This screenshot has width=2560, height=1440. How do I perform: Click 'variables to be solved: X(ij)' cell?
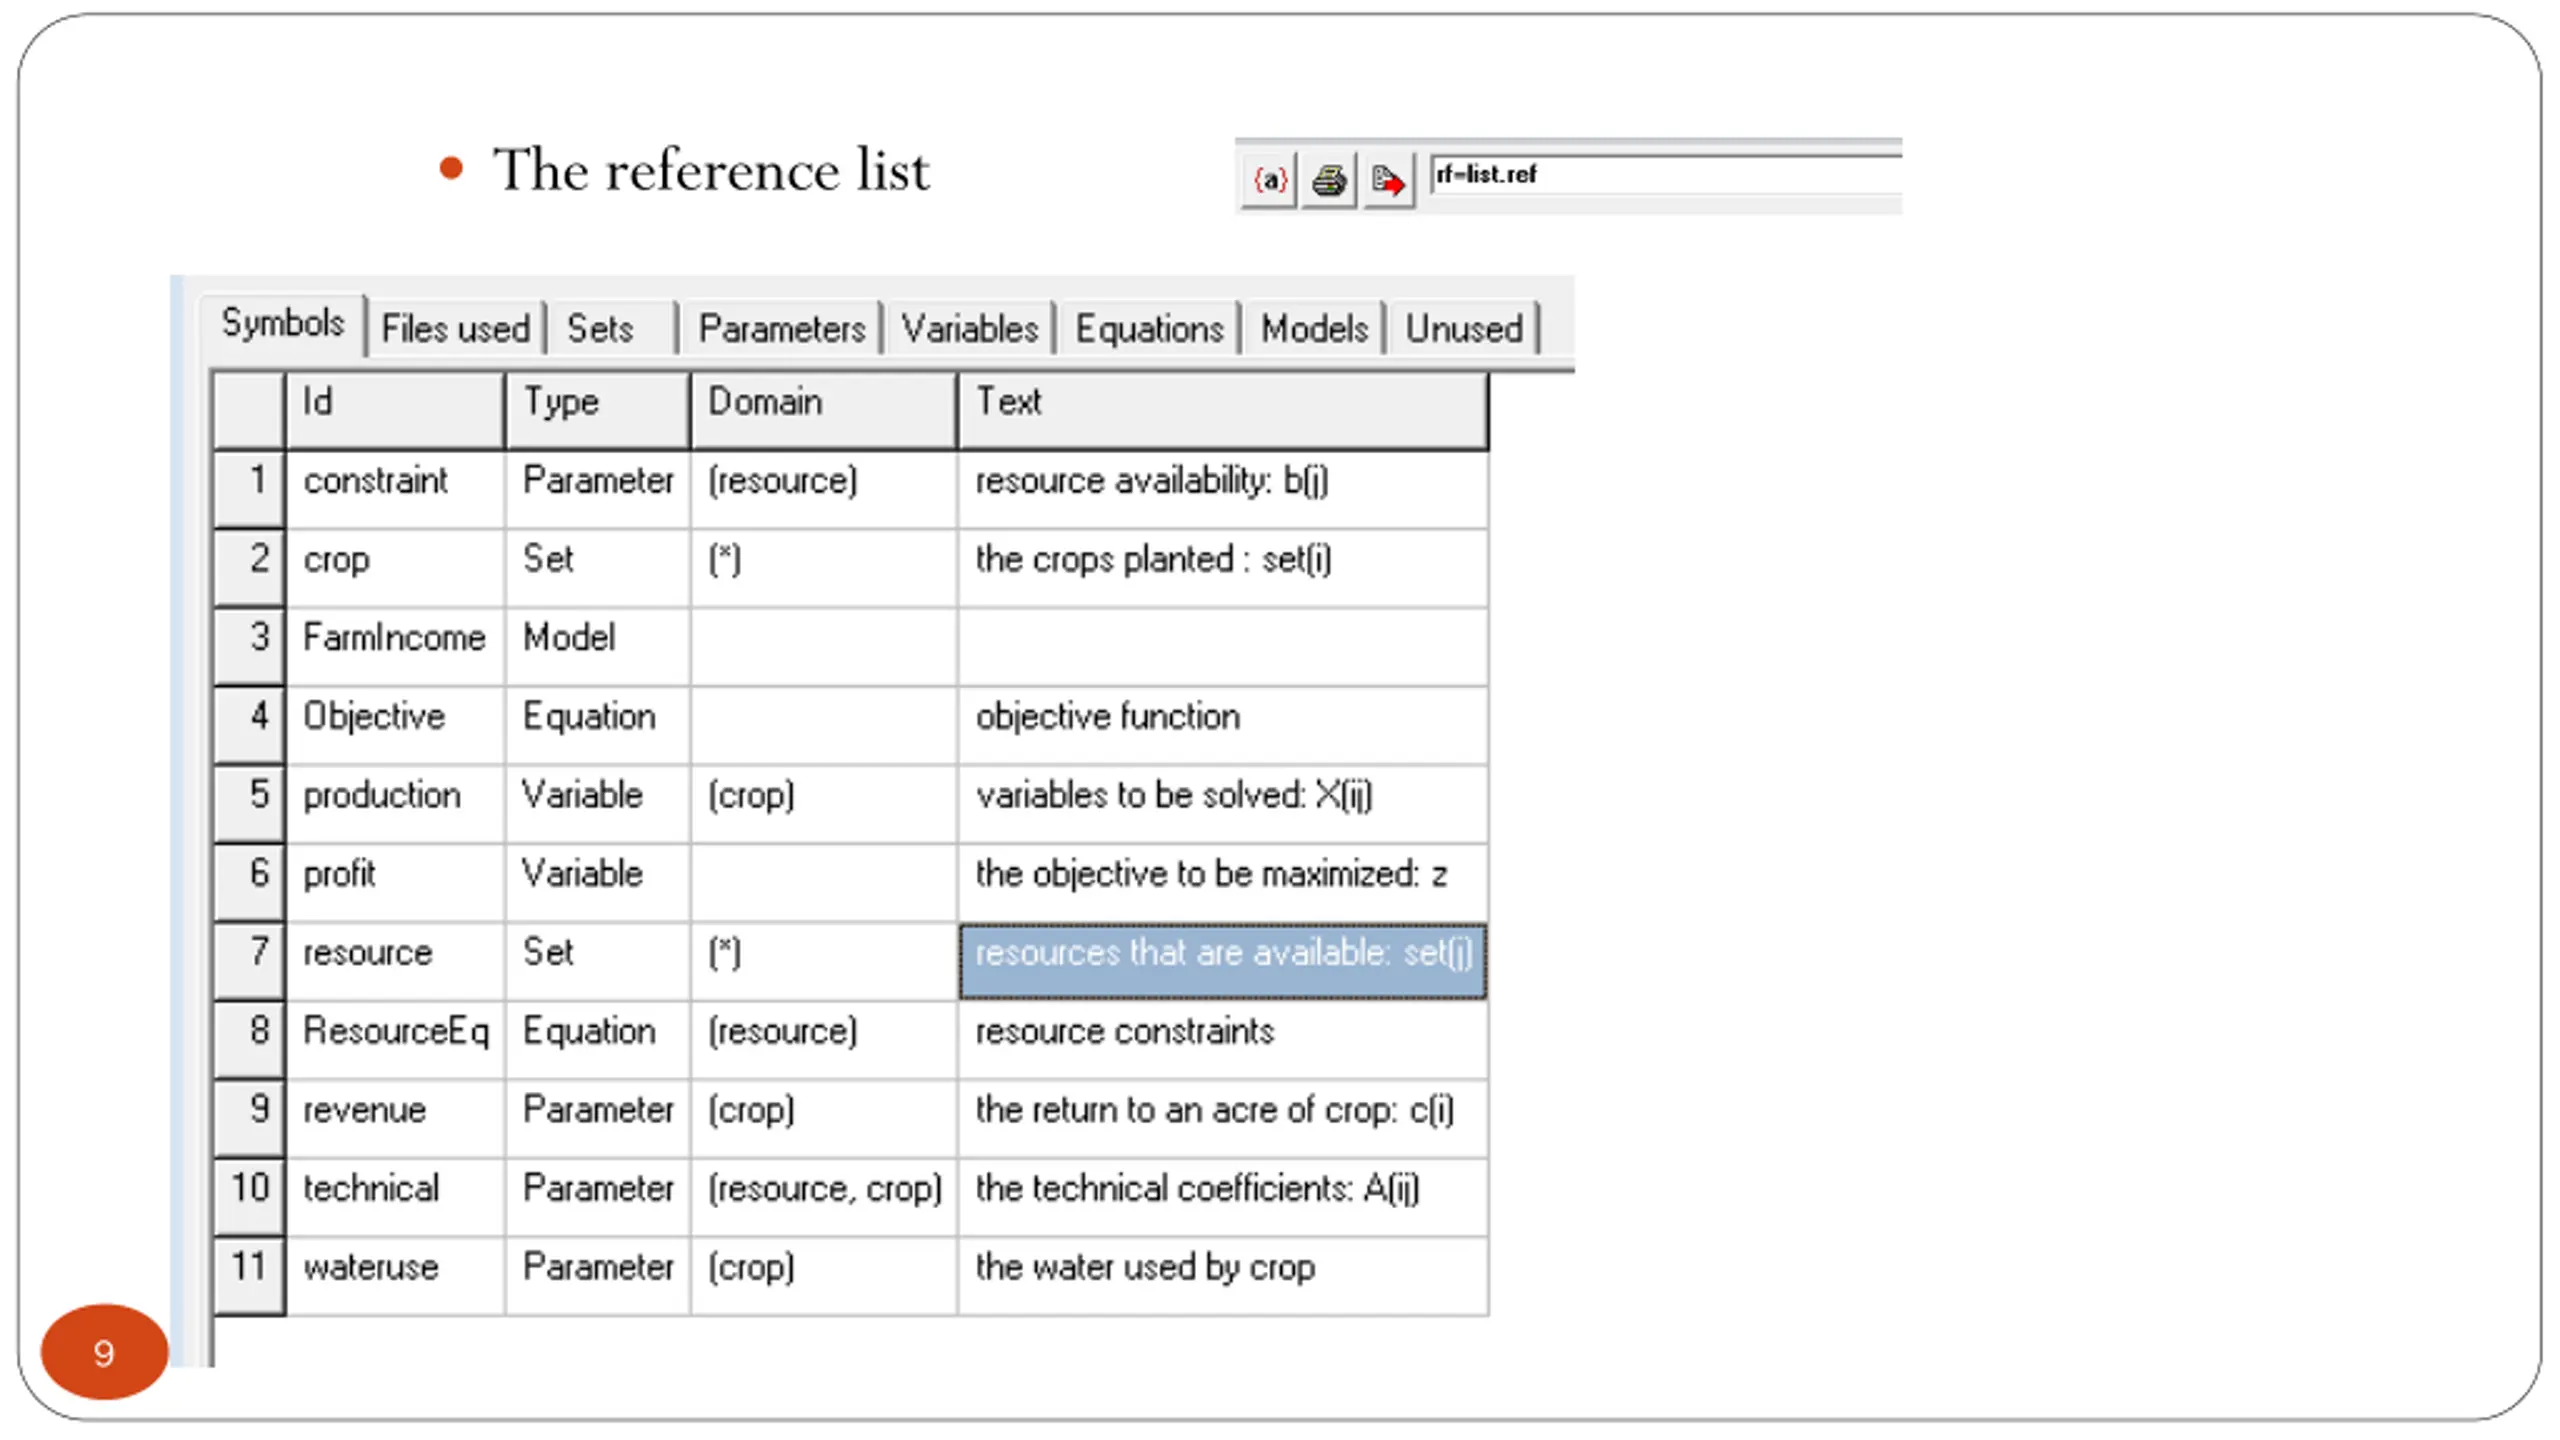[x=1223, y=804]
